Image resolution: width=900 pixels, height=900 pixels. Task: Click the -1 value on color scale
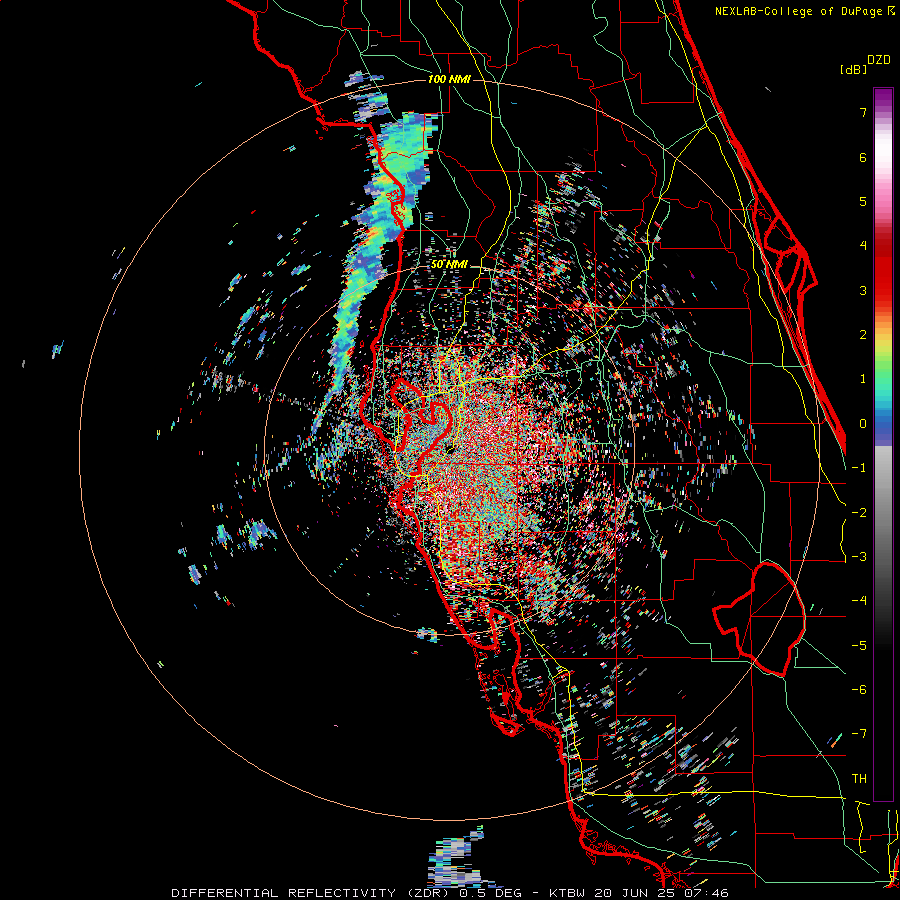click(859, 468)
